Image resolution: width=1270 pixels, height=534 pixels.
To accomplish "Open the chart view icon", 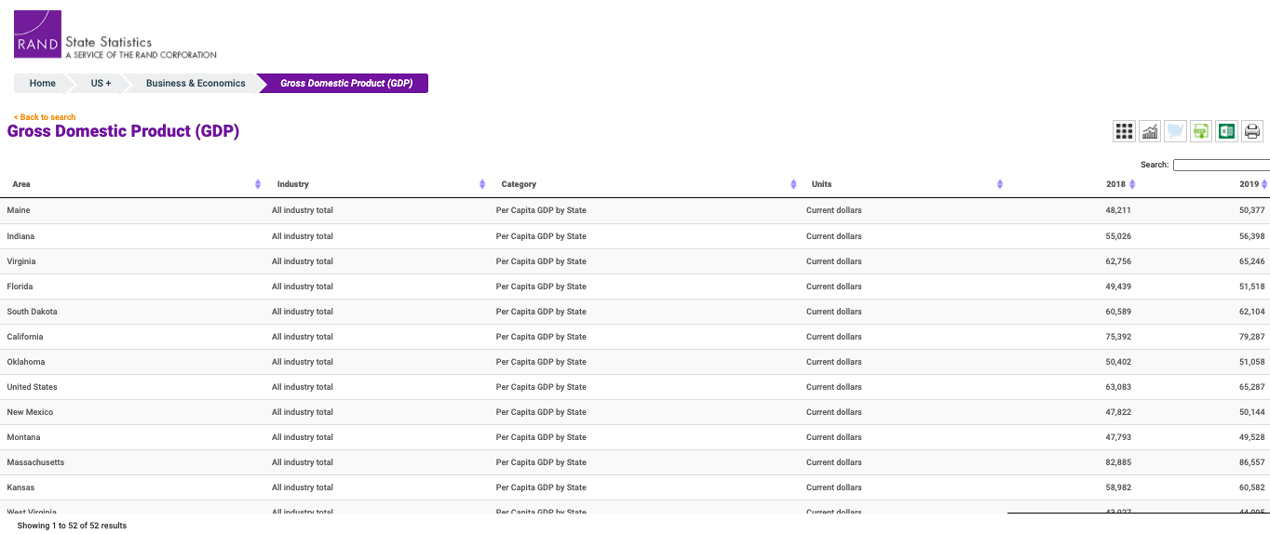I will click(x=1150, y=131).
